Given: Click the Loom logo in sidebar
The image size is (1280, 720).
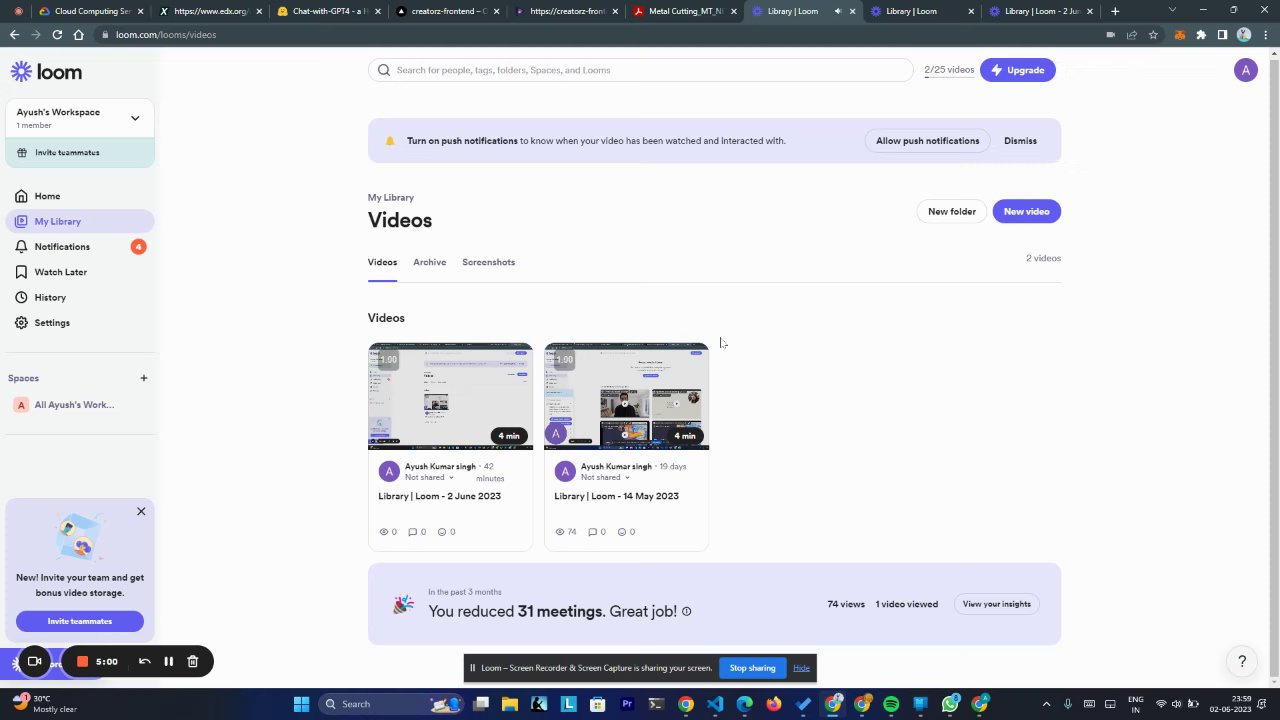Looking at the screenshot, I should click(x=46, y=72).
